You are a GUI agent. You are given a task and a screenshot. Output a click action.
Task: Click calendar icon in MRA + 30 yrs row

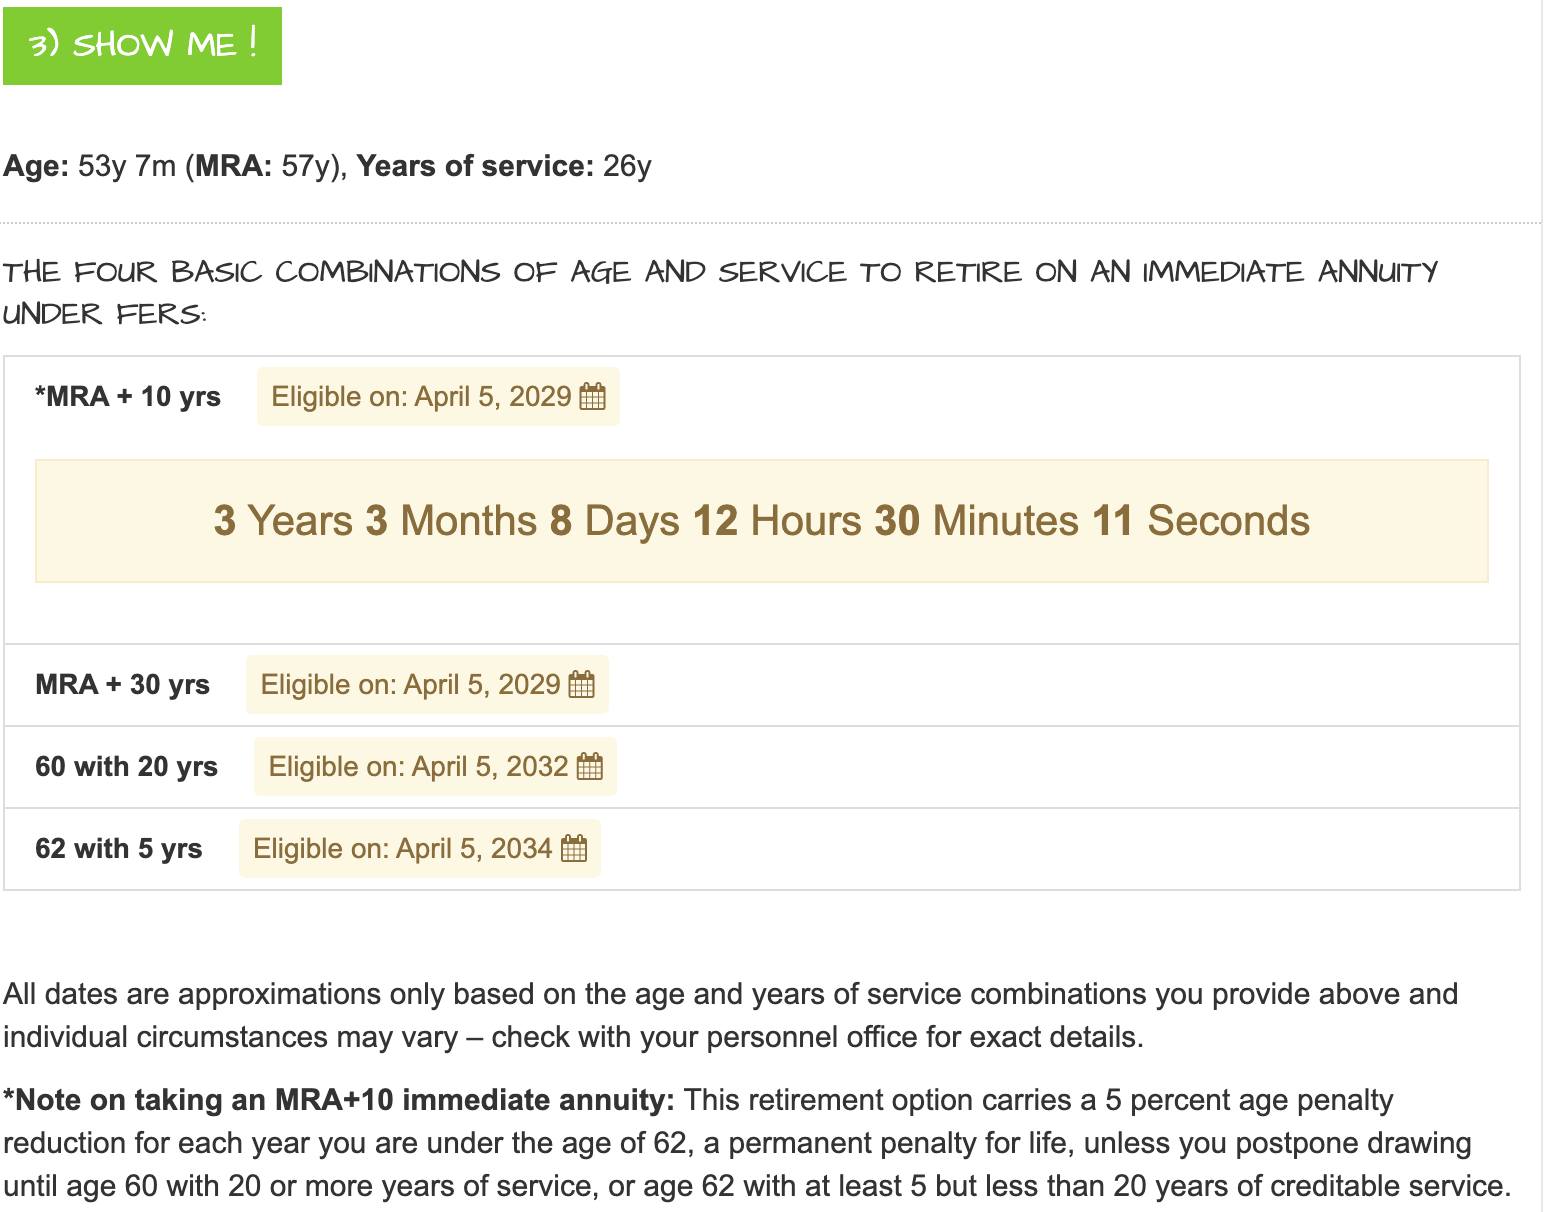[x=581, y=685]
